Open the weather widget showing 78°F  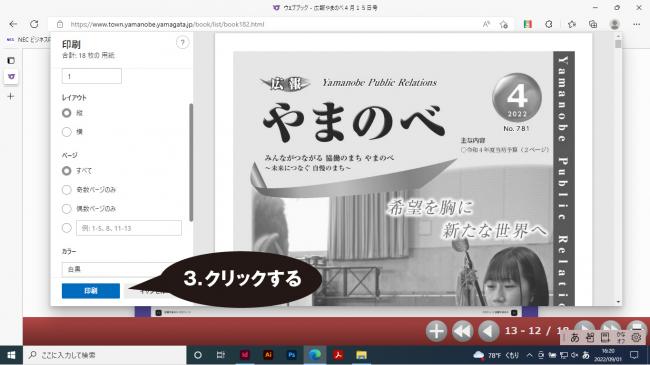496,355
